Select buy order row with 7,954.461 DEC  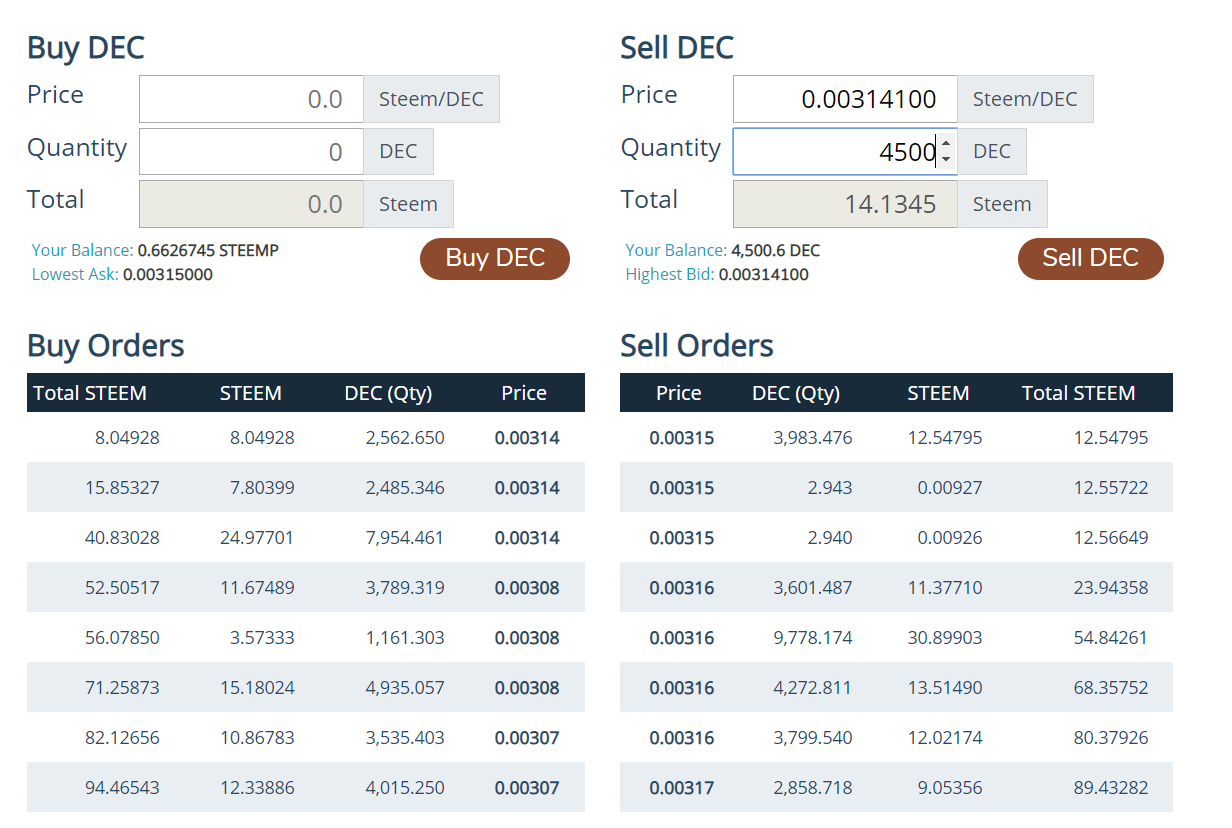coord(305,538)
